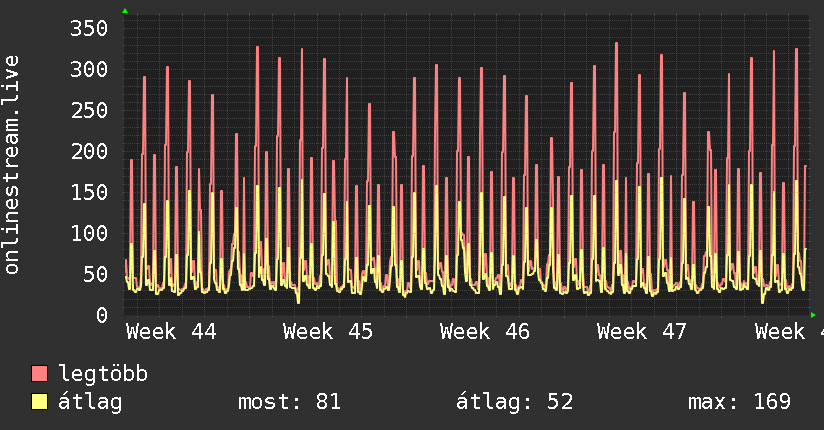The height and width of the screenshot is (430, 824).
Task: Click the 50 y-axis value
Action: (96, 274)
